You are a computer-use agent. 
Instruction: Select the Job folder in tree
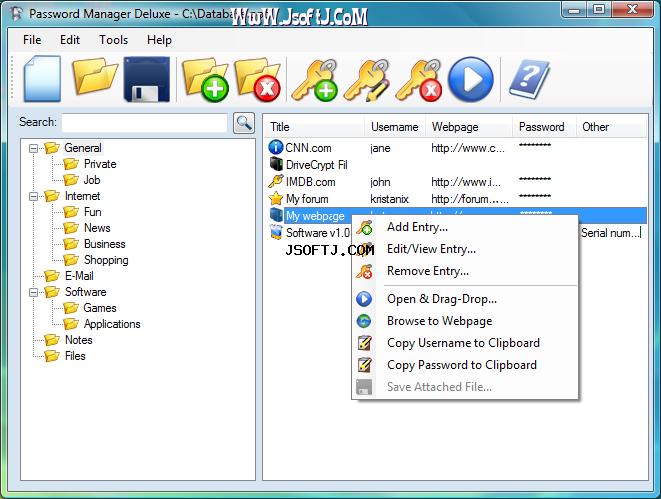91,180
